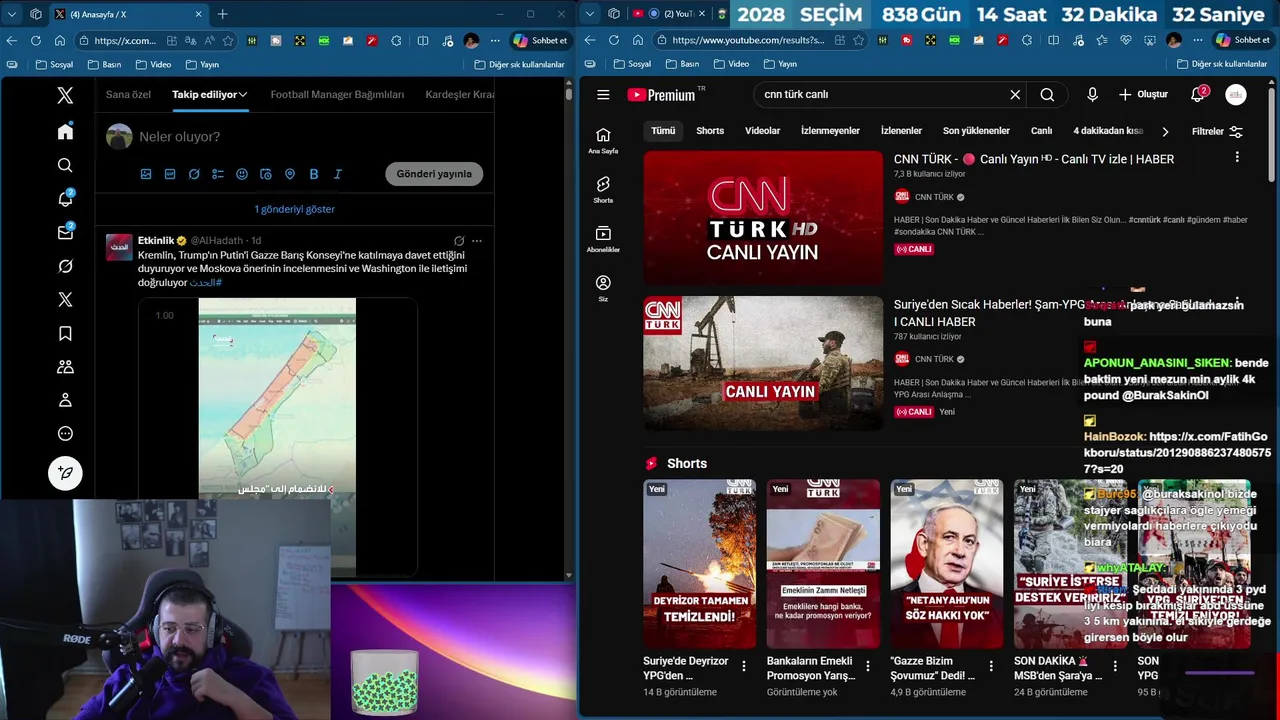Image resolution: width=1280 pixels, height=720 pixels.
Task: Open options for Gazze Bizim Şovumuz short
Action: pos(991,666)
